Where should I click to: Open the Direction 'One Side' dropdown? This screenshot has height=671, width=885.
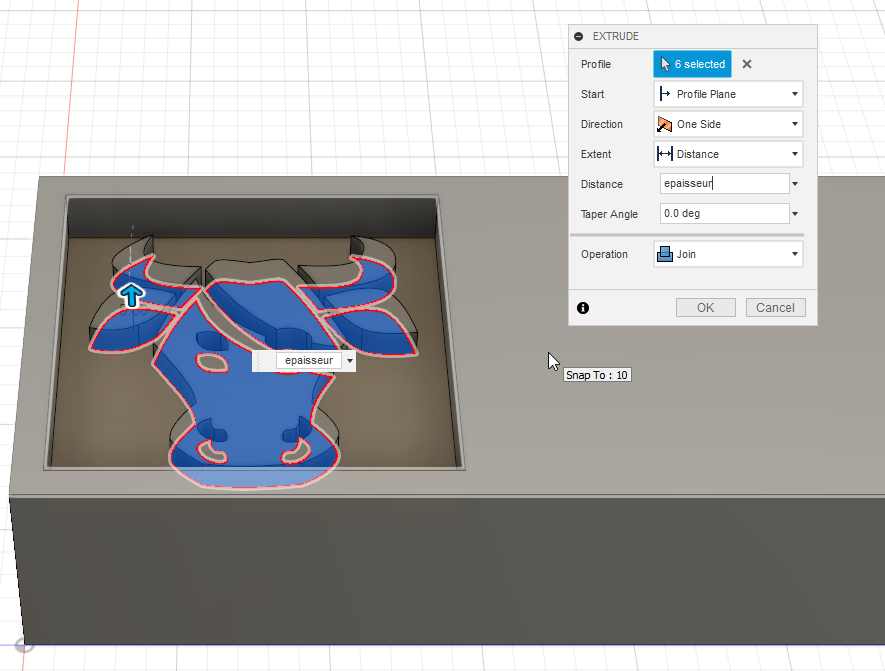[x=728, y=124]
